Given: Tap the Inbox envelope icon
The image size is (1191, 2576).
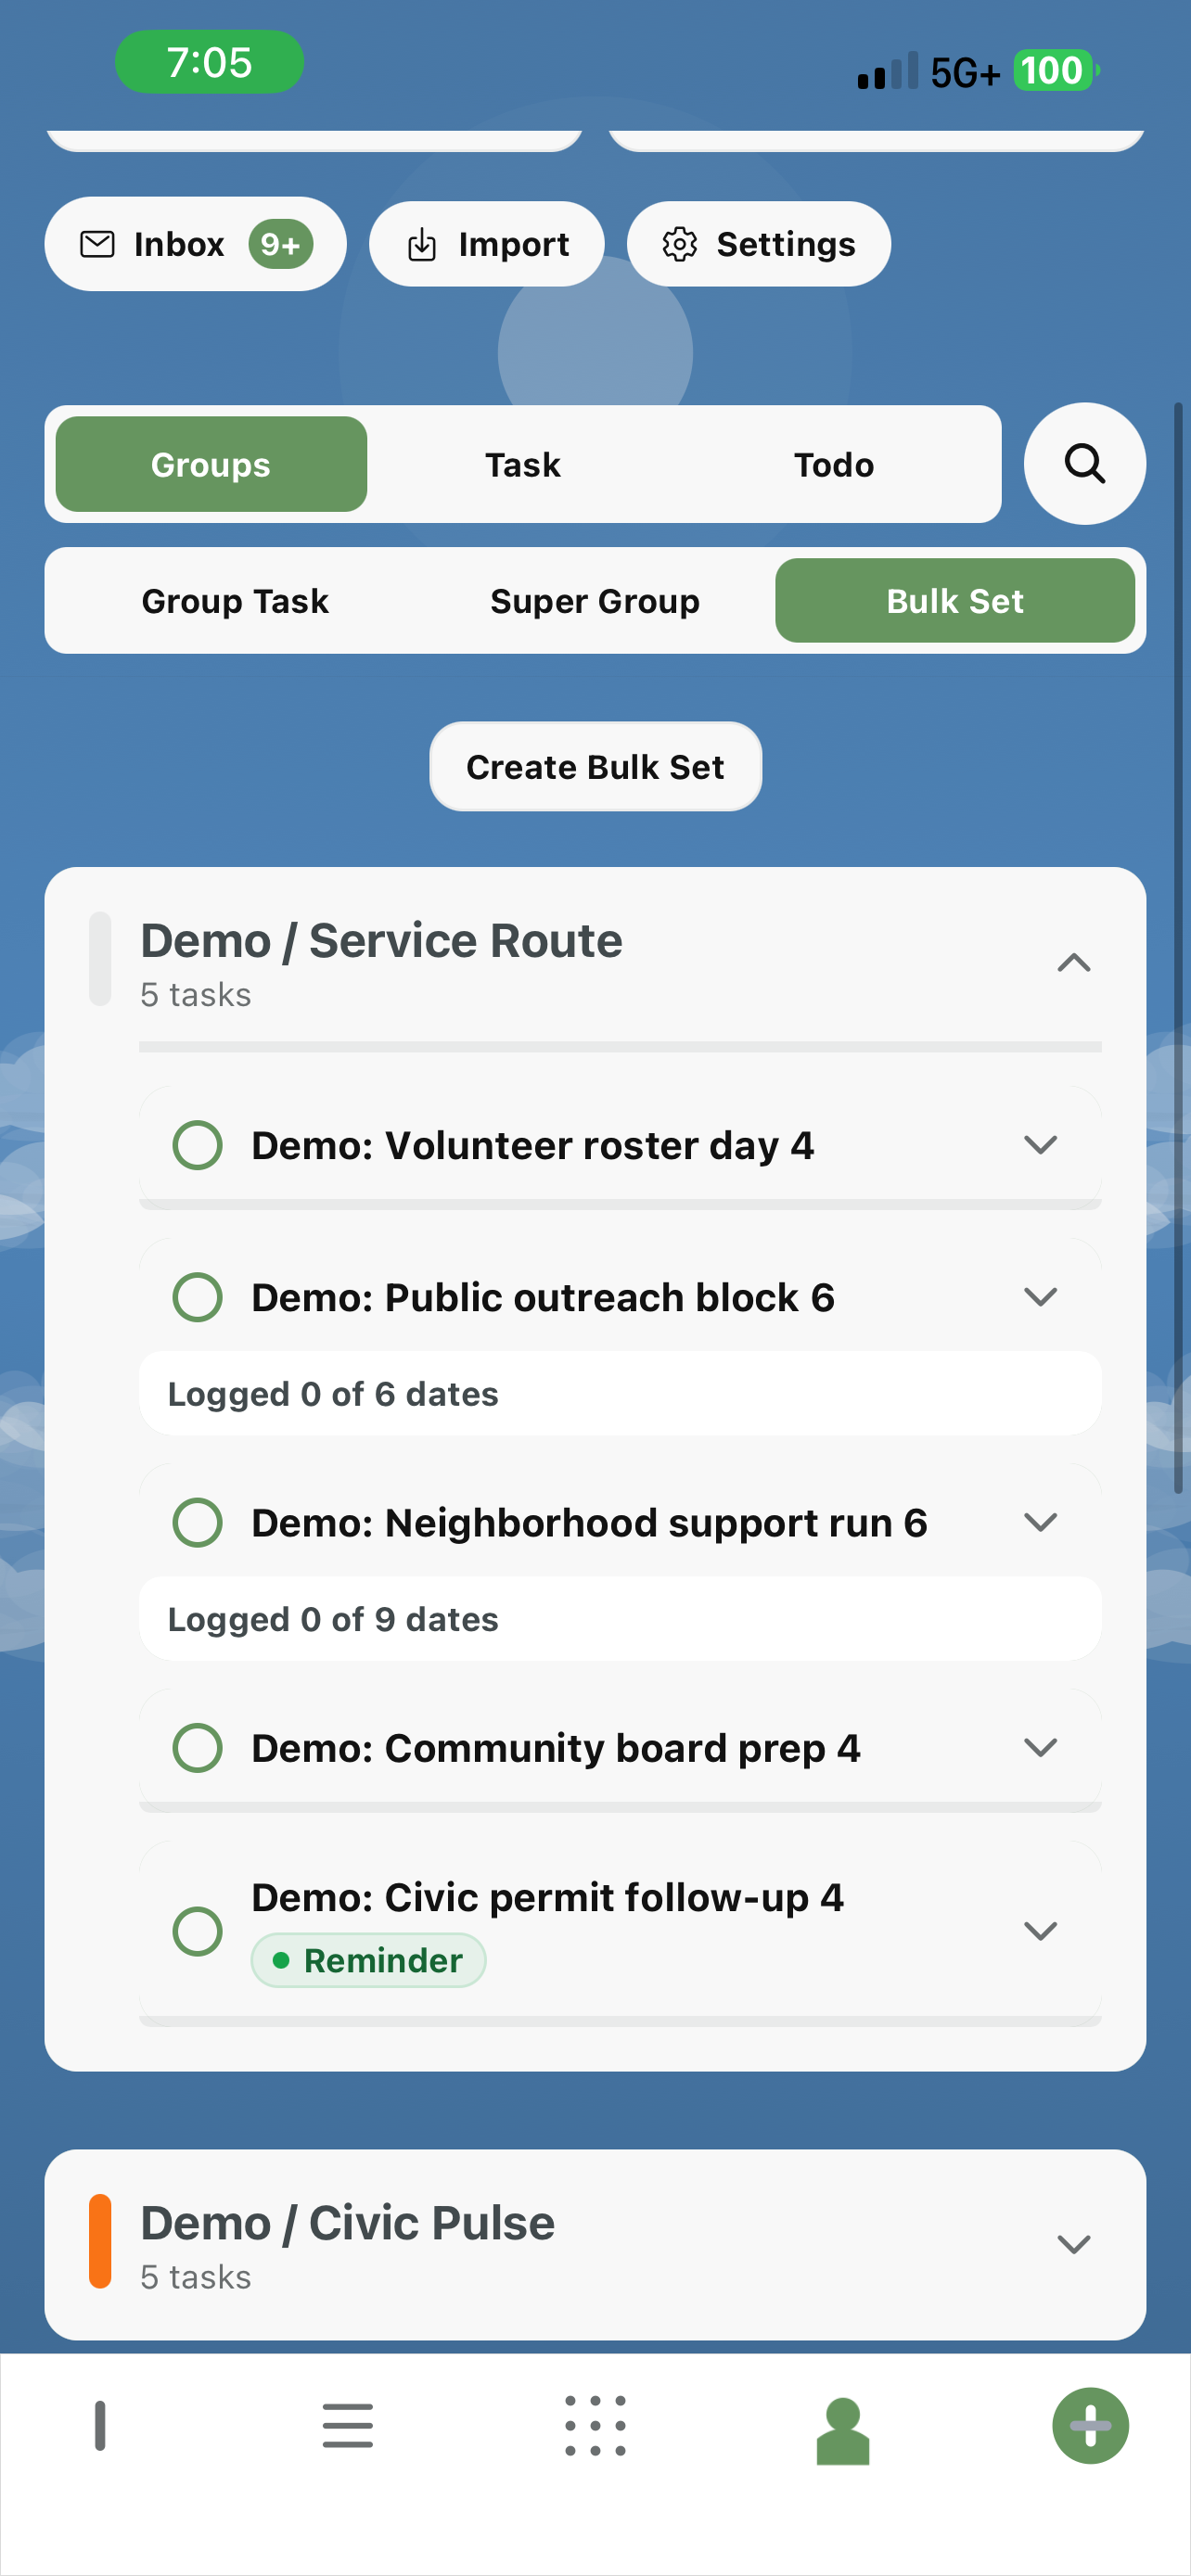Looking at the screenshot, I should click(97, 244).
